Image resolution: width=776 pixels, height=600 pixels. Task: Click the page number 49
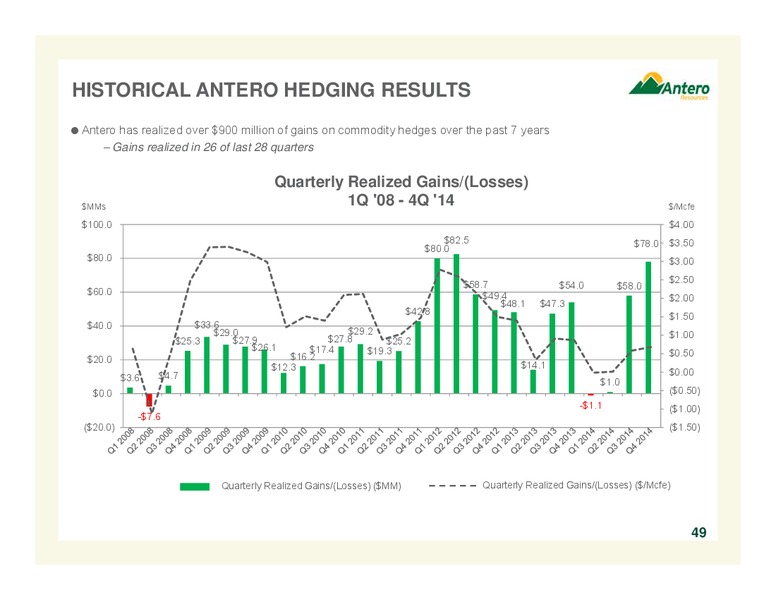coord(698,533)
